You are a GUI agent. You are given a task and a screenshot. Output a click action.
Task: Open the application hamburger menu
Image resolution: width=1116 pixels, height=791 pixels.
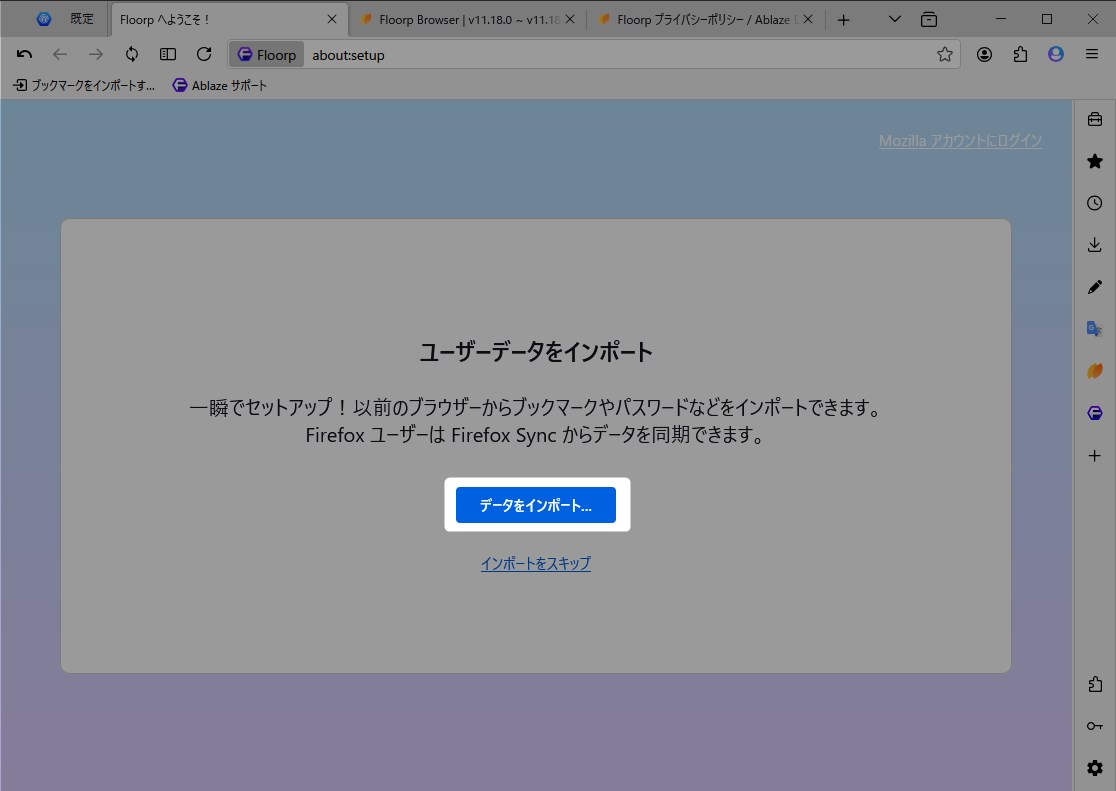[x=1092, y=54]
